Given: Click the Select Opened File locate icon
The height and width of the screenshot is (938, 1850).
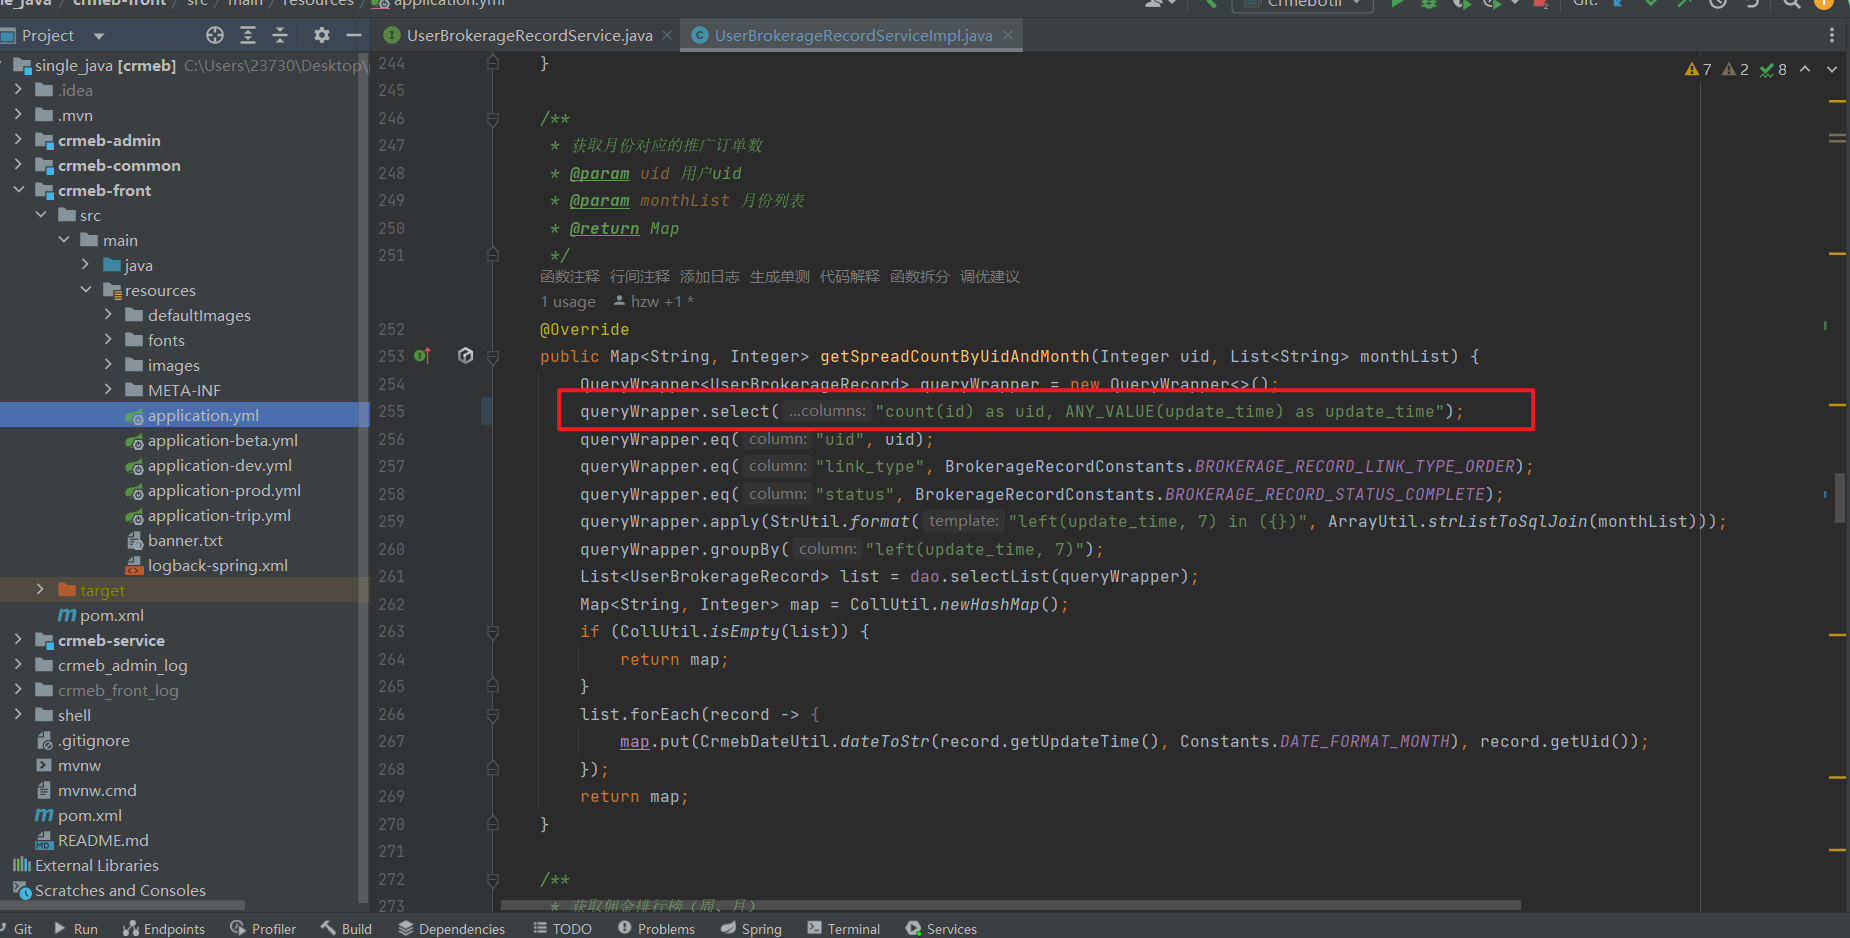Looking at the screenshot, I should (x=215, y=36).
